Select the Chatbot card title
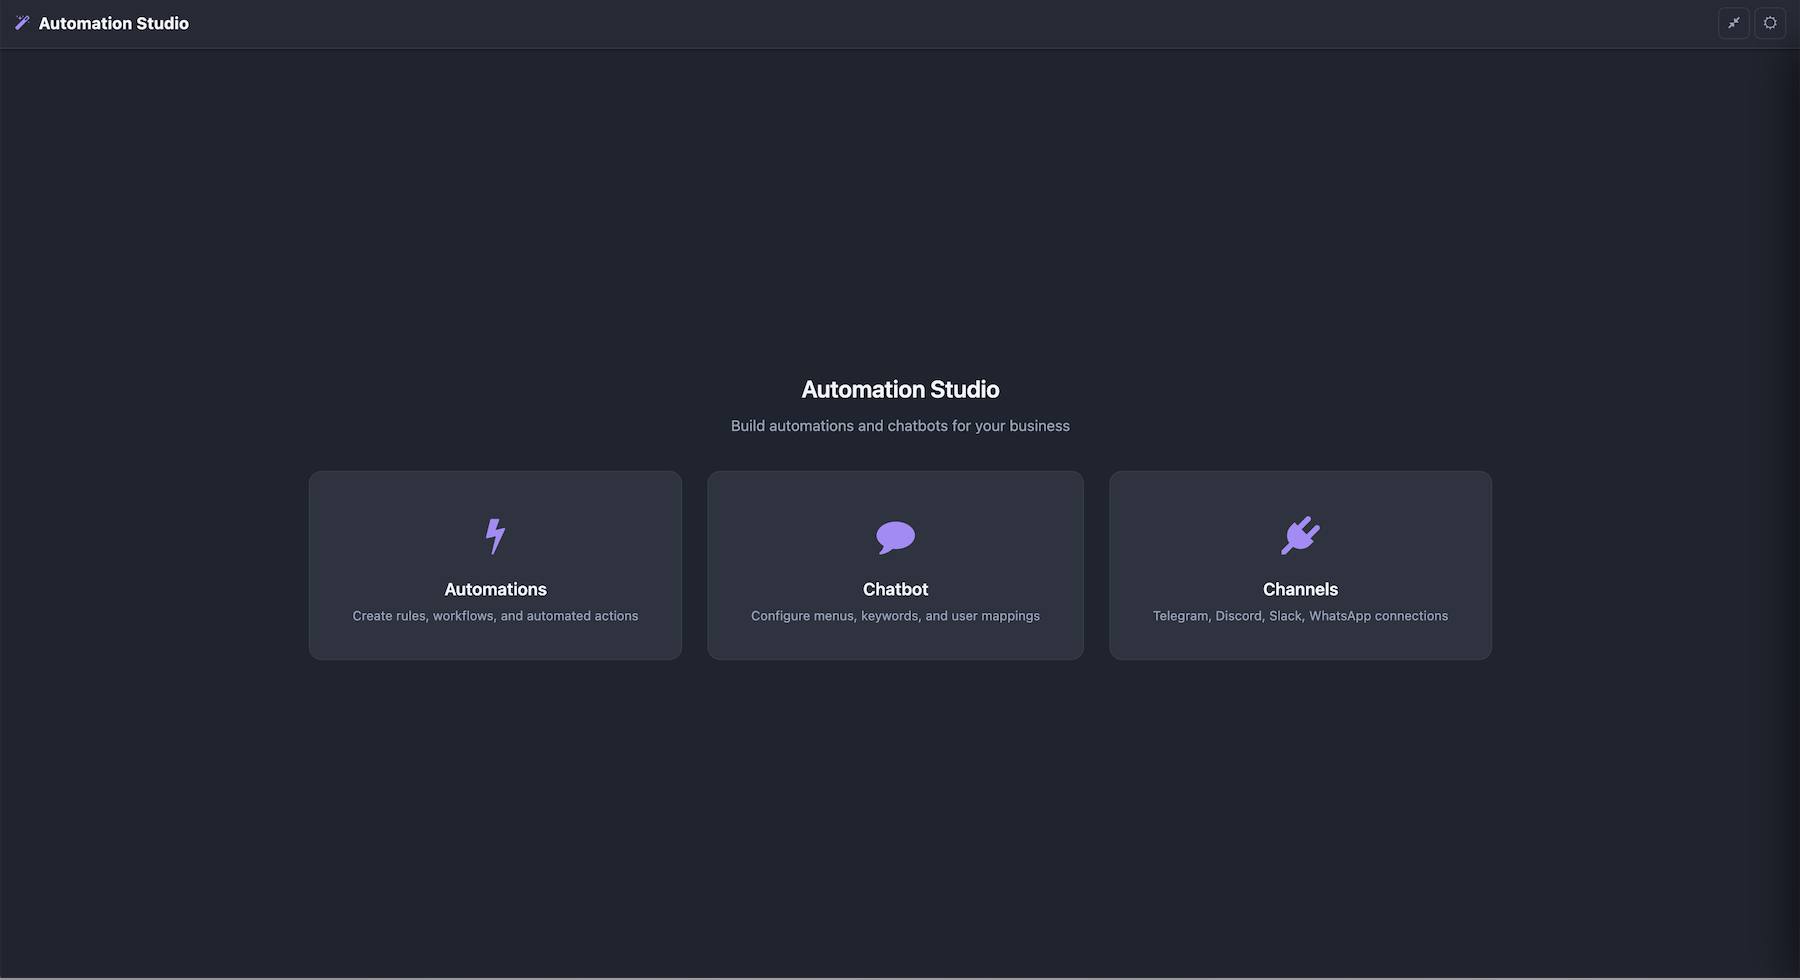Screen dimensions: 1800x980 (x=895, y=589)
